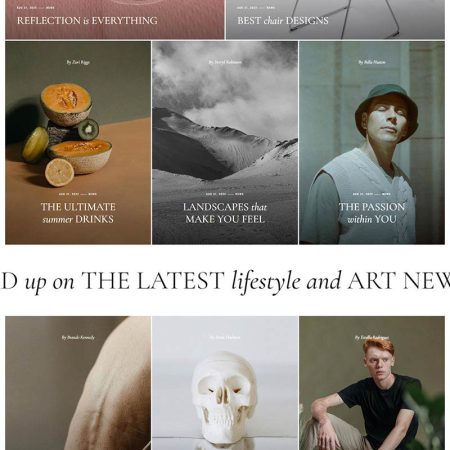The height and width of the screenshot is (450, 450).
Task: Click the beige fabric close-up card
Action: click(78, 383)
